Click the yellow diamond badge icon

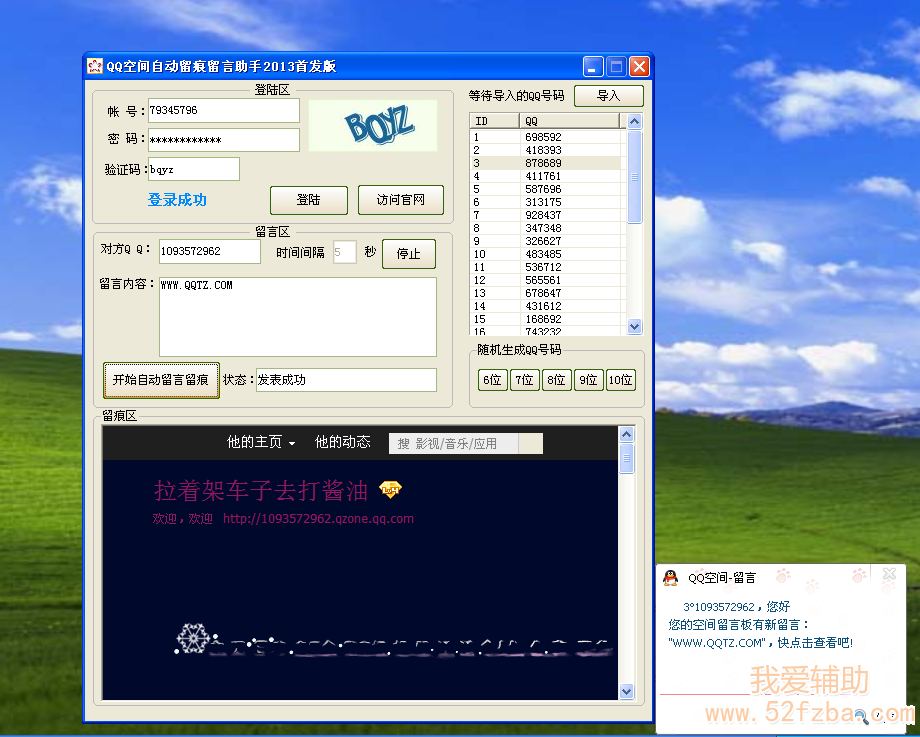[x=390, y=489]
